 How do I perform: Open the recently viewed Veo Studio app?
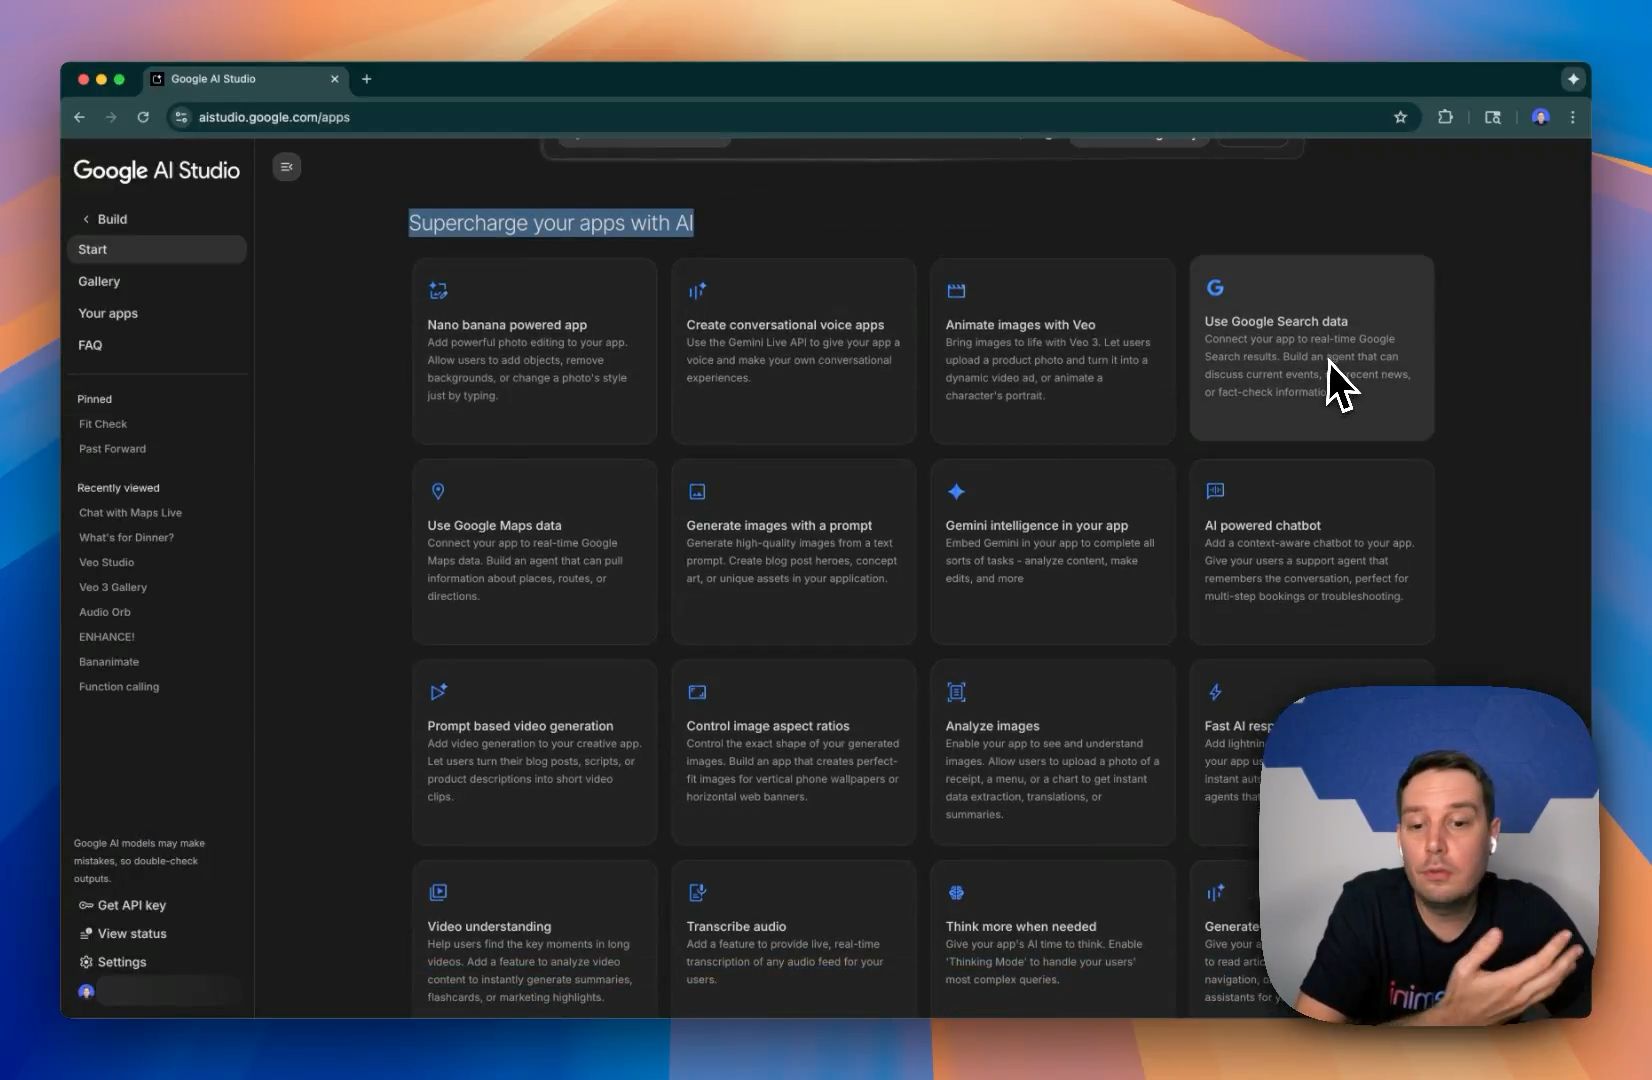click(x=106, y=562)
